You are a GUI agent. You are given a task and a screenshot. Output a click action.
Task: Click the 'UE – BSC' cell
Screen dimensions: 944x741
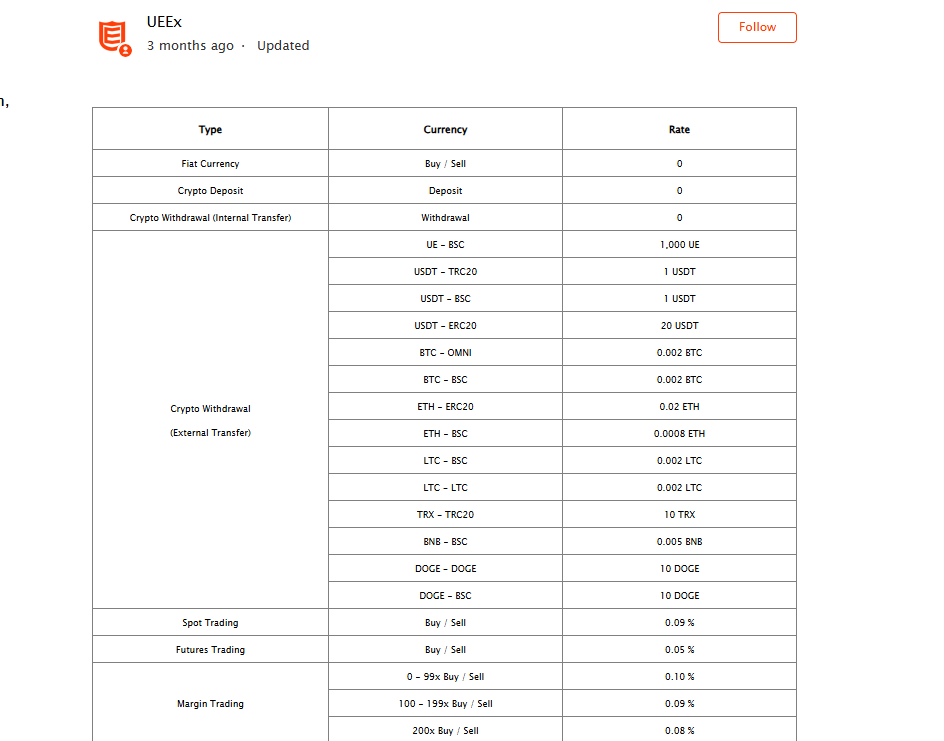pos(445,245)
